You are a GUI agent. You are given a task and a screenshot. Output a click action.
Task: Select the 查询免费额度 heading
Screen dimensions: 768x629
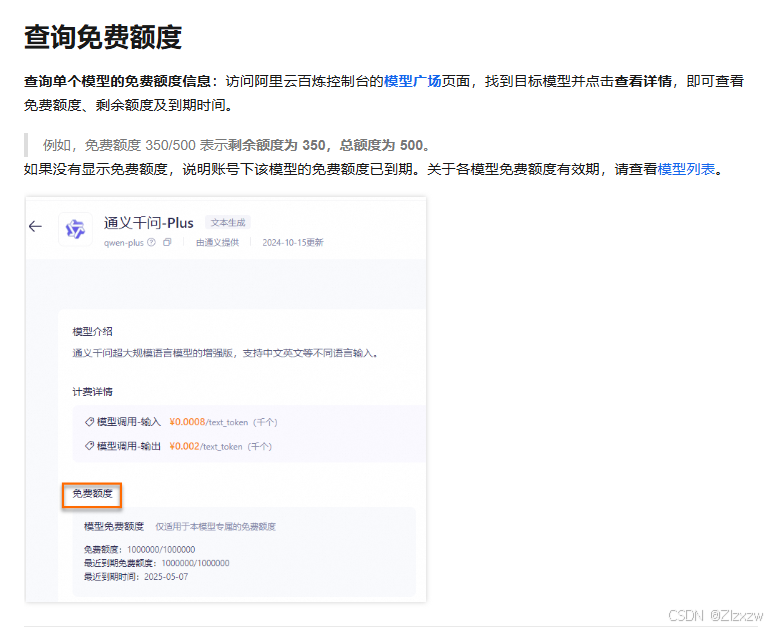(x=103, y=37)
